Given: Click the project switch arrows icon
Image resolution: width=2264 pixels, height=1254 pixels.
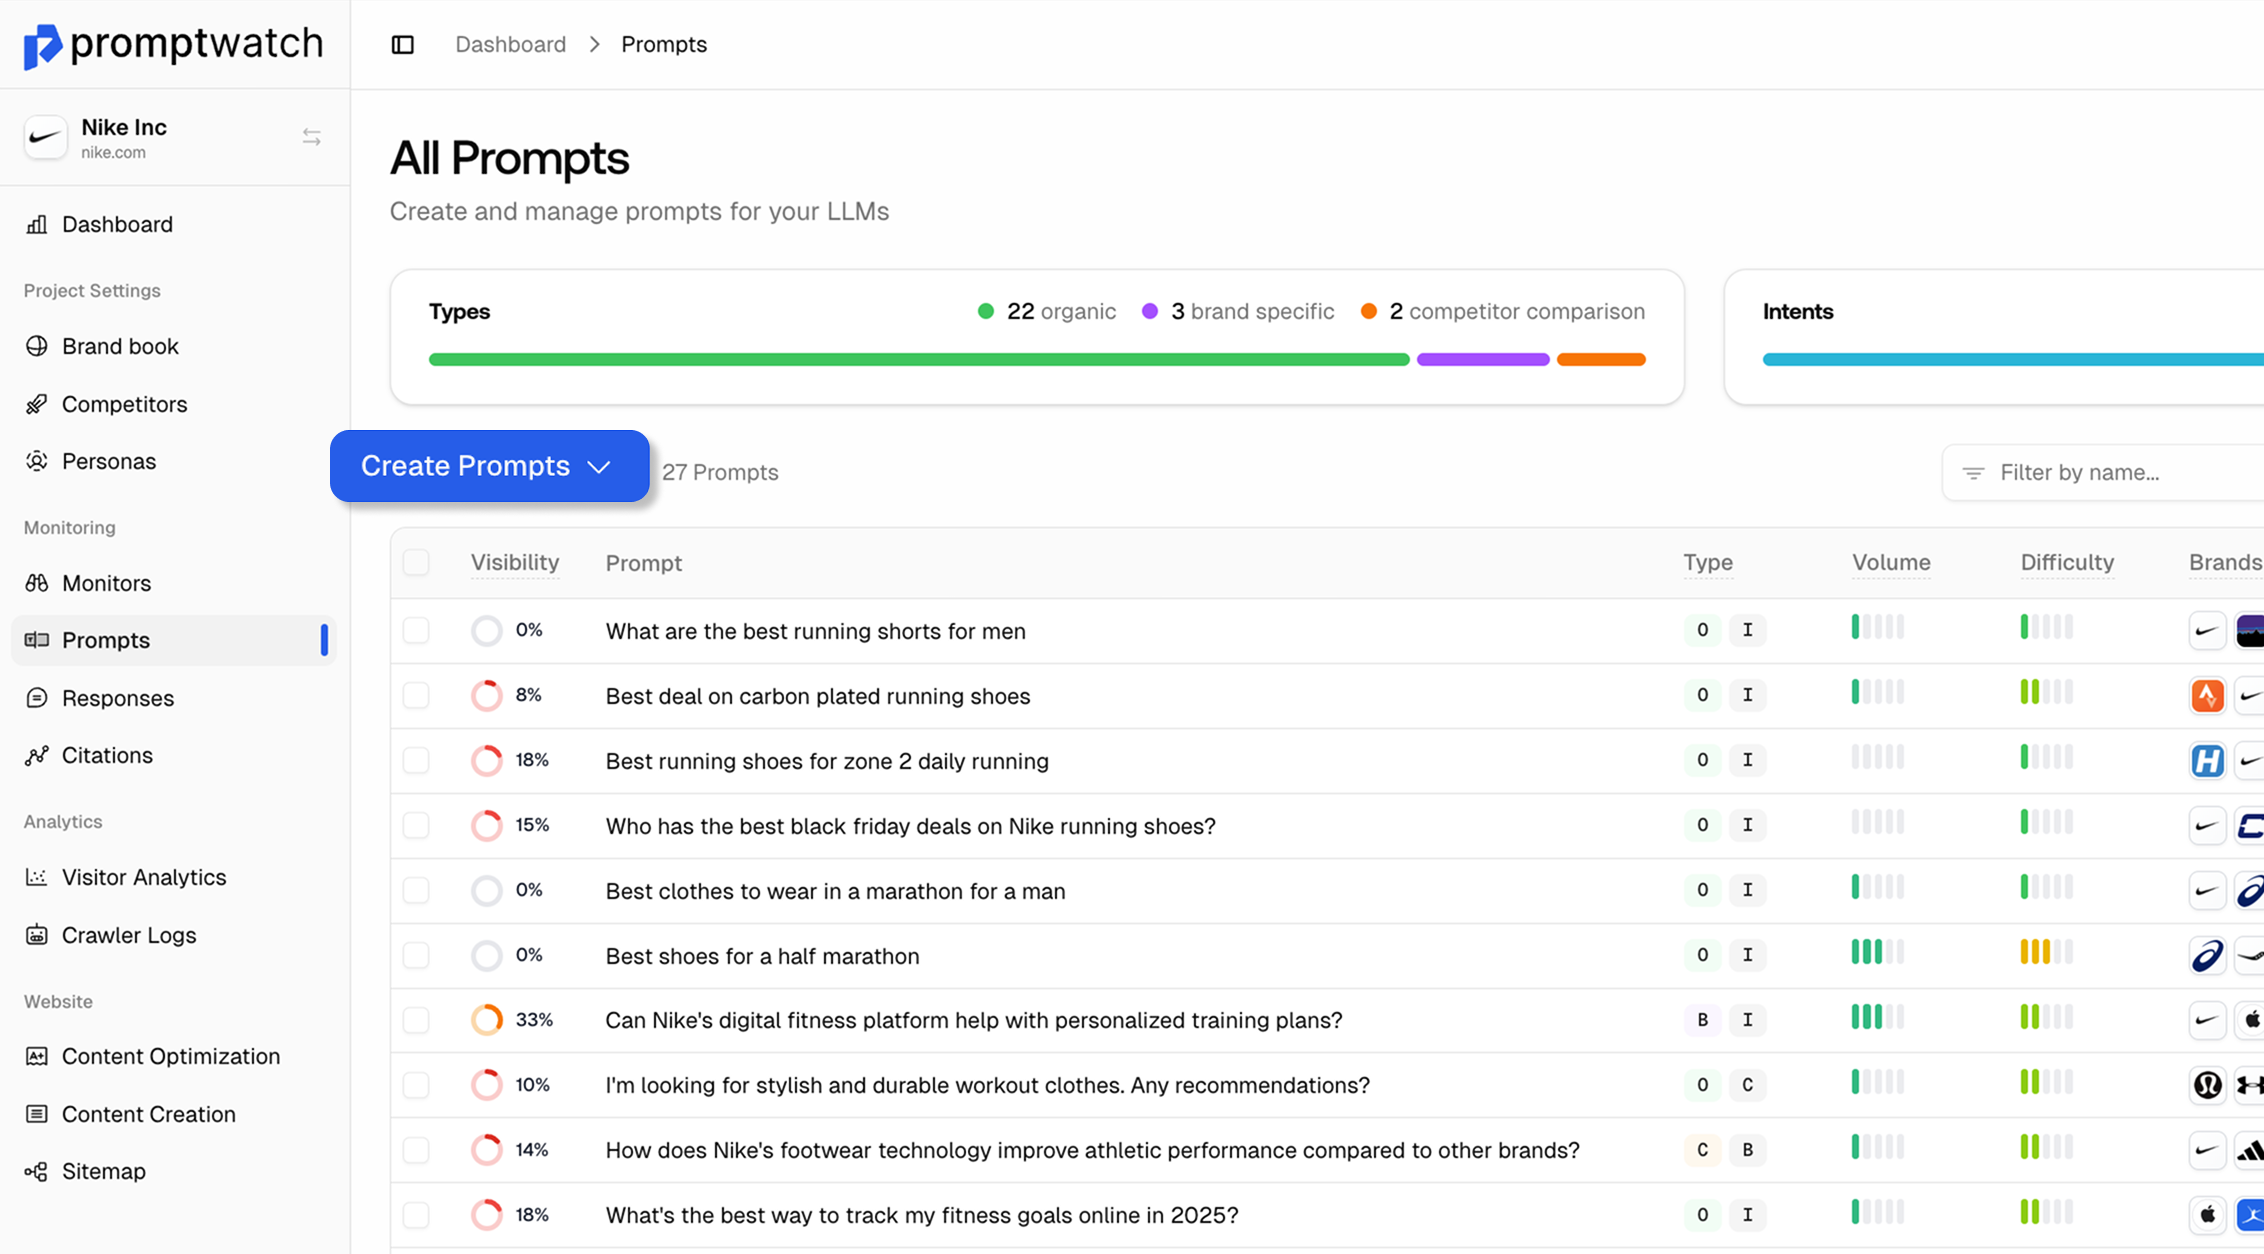Looking at the screenshot, I should pyautogui.click(x=311, y=137).
